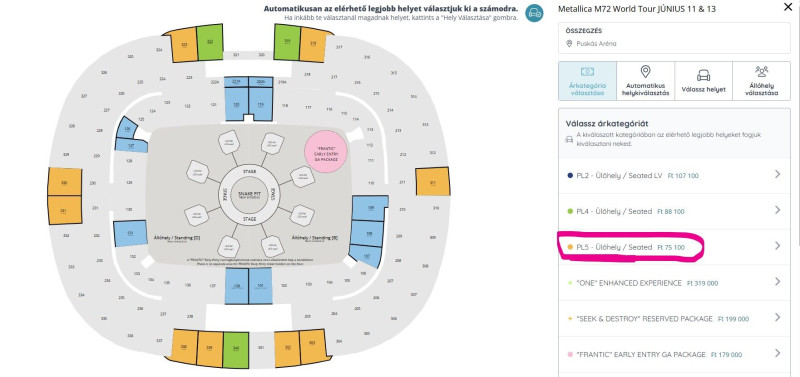Select orange section 311 on the right

tap(433, 181)
